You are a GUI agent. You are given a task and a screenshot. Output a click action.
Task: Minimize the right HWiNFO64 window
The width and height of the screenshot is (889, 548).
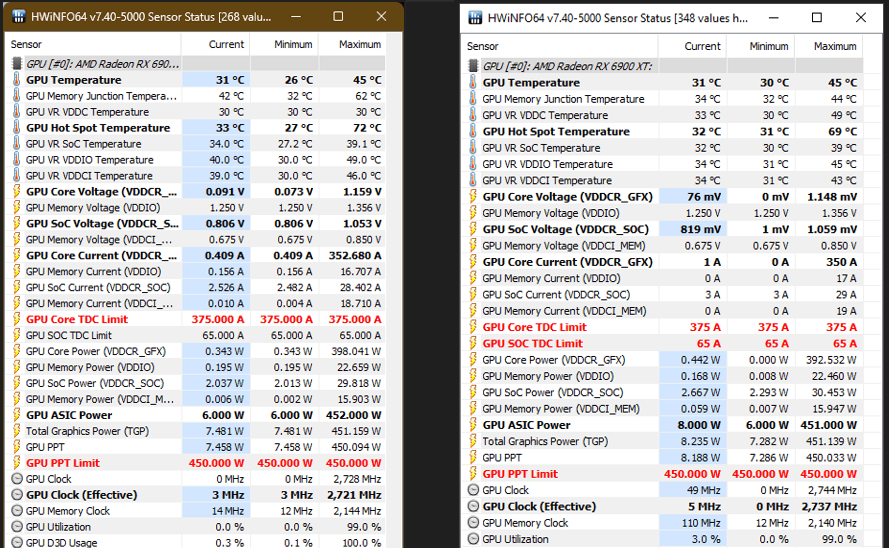[x=773, y=18]
